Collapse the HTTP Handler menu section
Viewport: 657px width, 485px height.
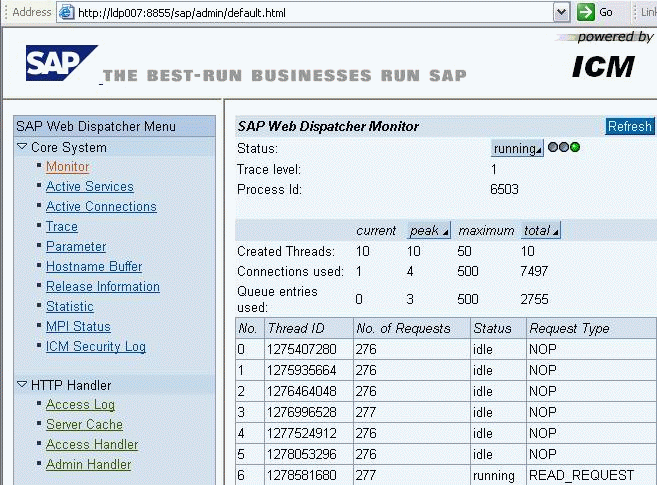pyautogui.click(x=22, y=385)
